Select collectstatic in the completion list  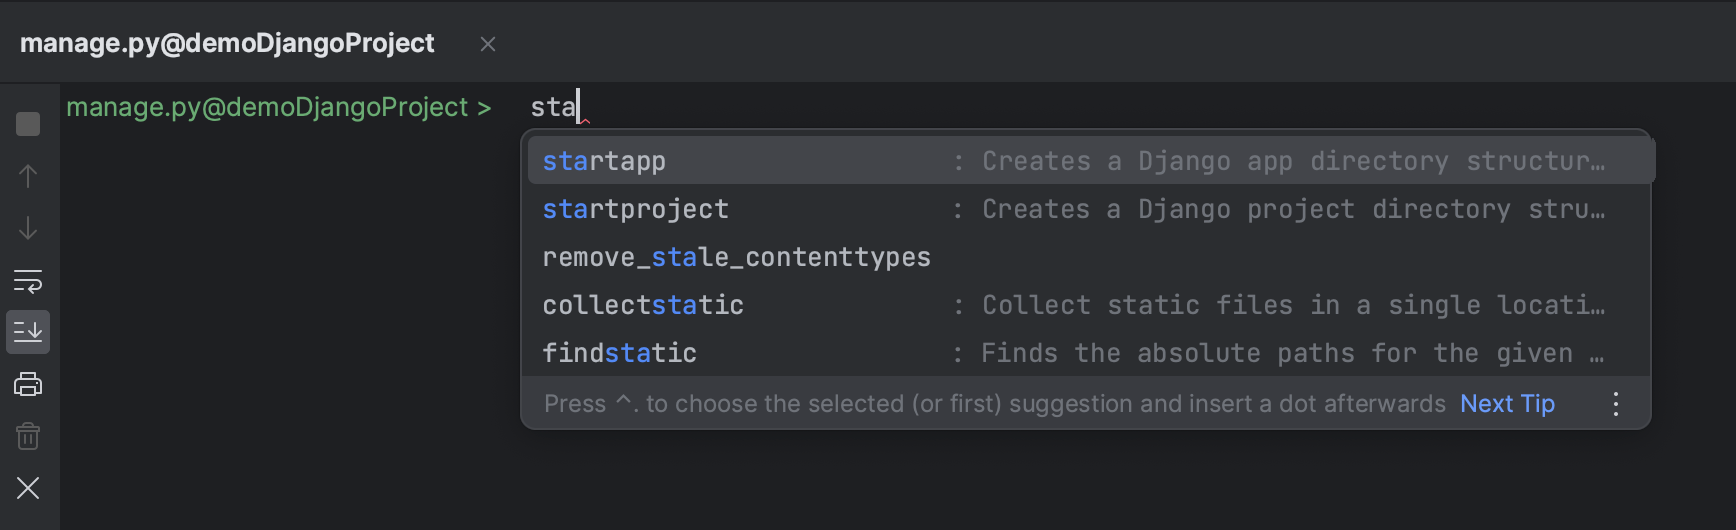[643, 305]
